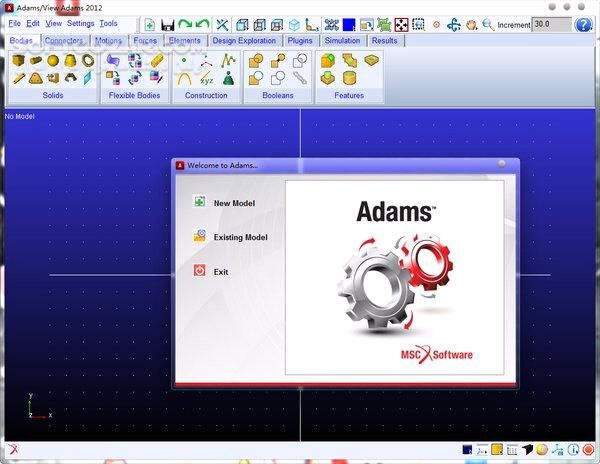The image size is (600, 464).
Task: Click New Model in welcome dialog
Action: [x=234, y=203]
